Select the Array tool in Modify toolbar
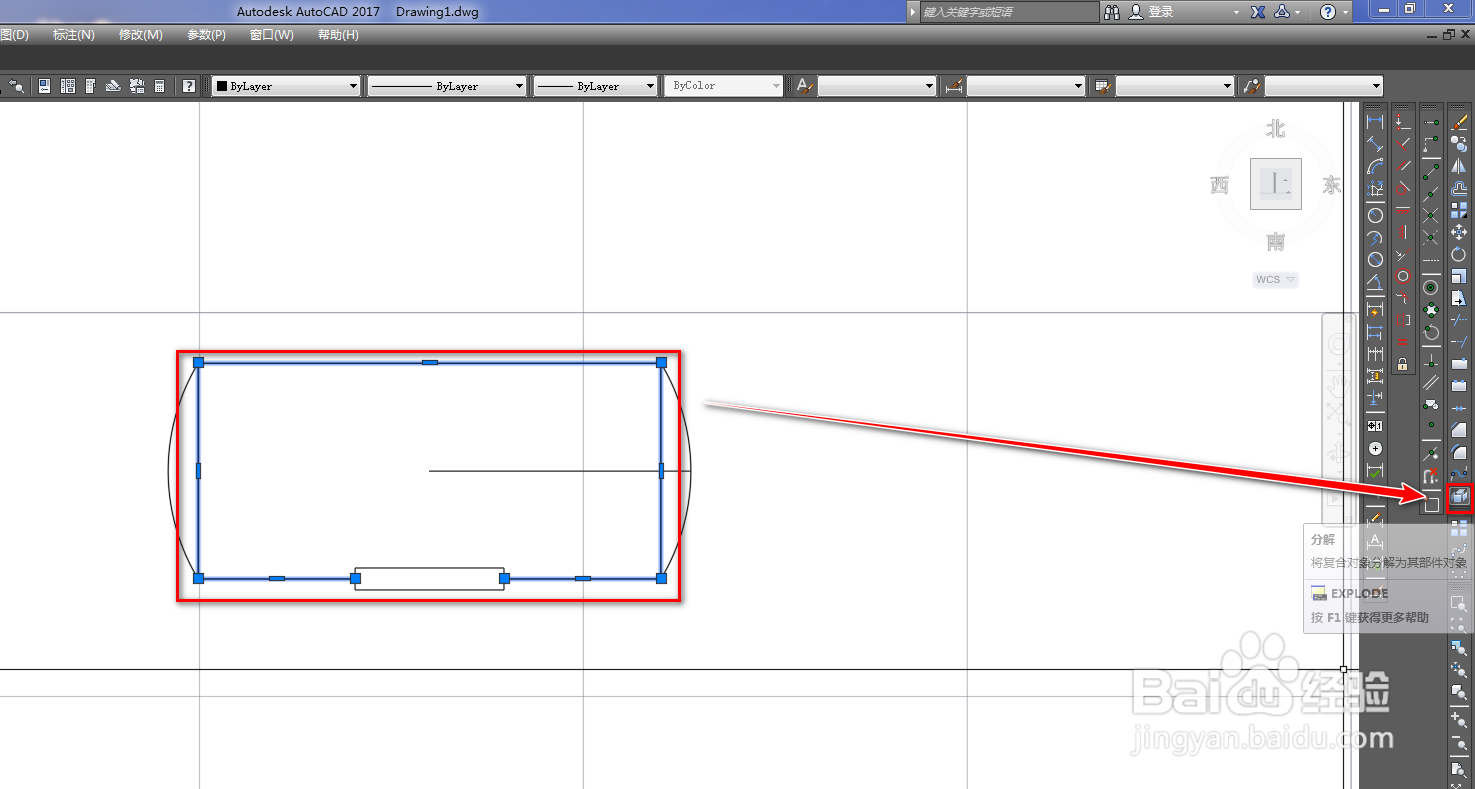The height and width of the screenshot is (789, 1475). click(x=1459, y=210)
